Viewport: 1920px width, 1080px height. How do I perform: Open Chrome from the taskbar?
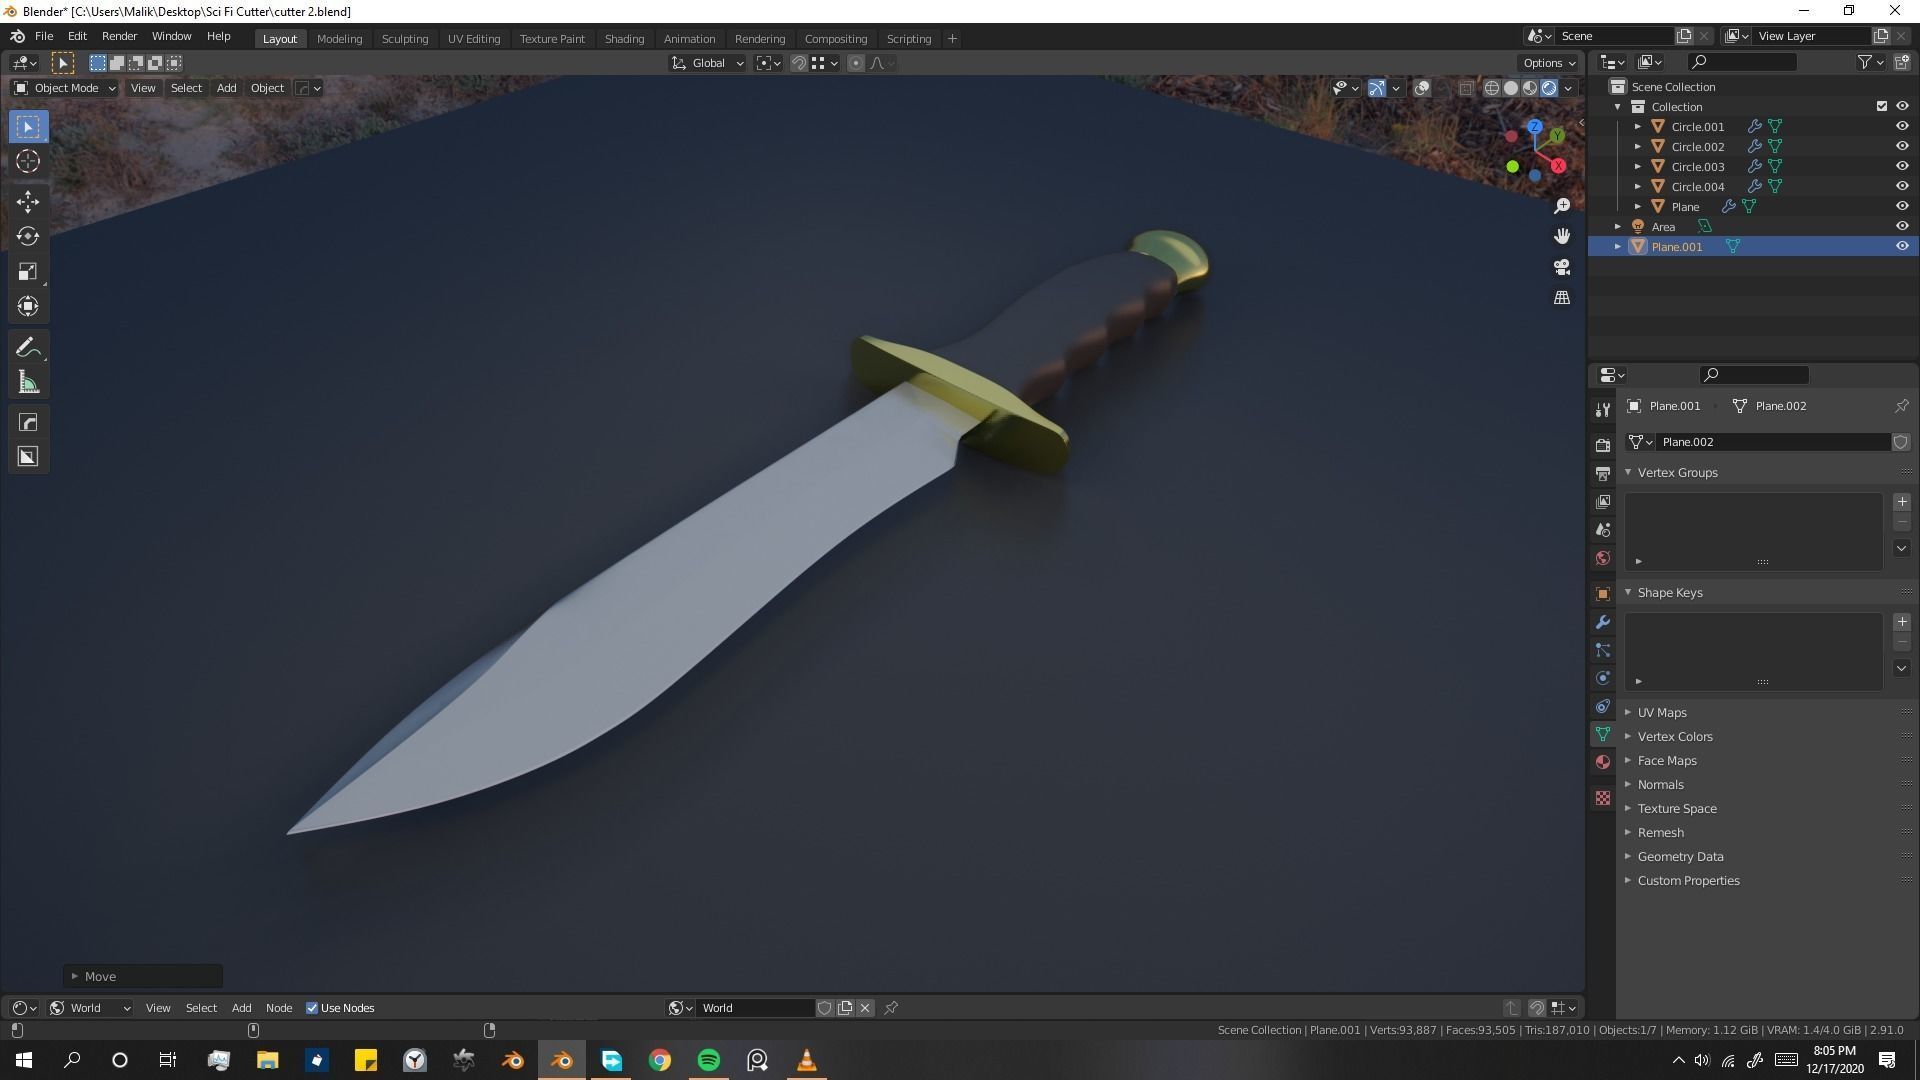coord(660,1060)
